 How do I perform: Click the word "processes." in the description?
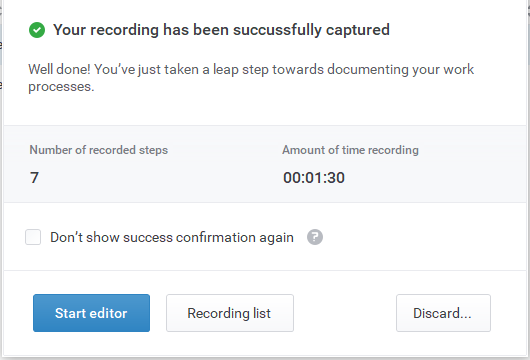(61, 87)
